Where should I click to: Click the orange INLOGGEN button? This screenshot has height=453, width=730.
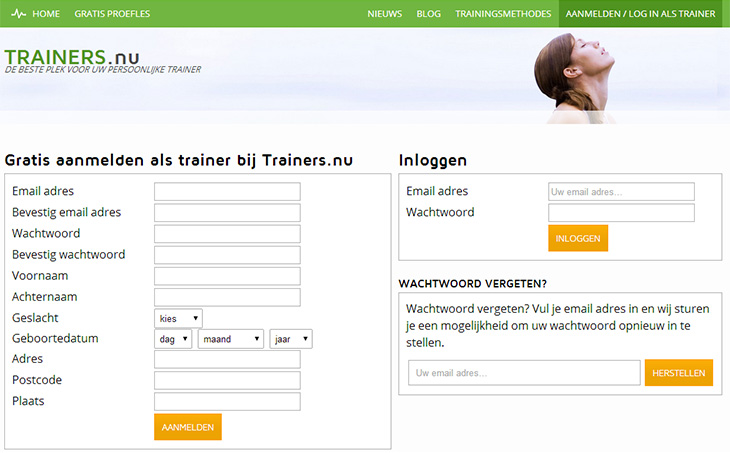pyautogui.click(x=578, y=238)
